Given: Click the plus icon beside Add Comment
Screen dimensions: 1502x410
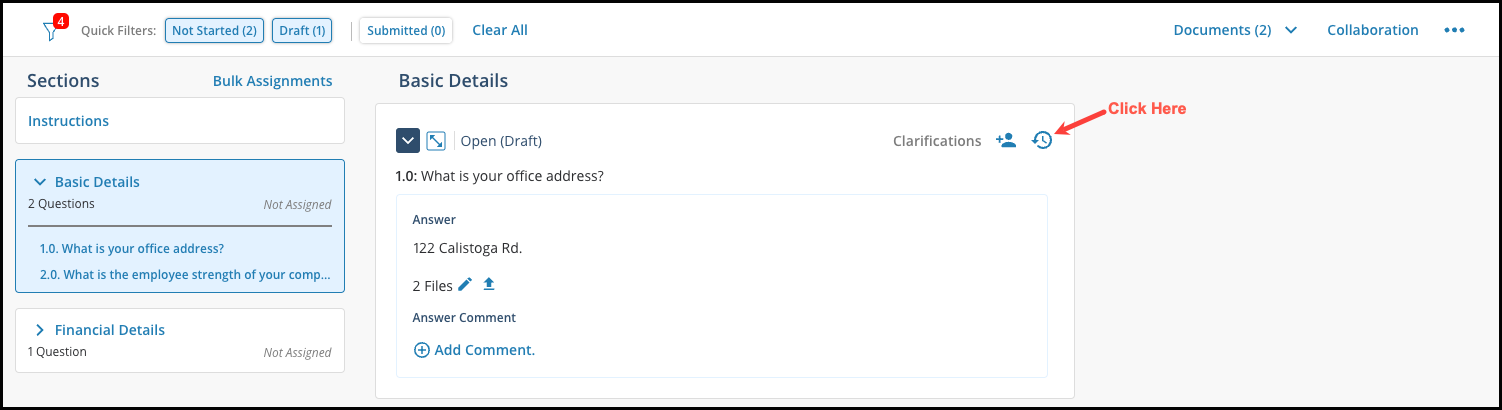Looking at the screenshot, I should [x=421, y=350].
